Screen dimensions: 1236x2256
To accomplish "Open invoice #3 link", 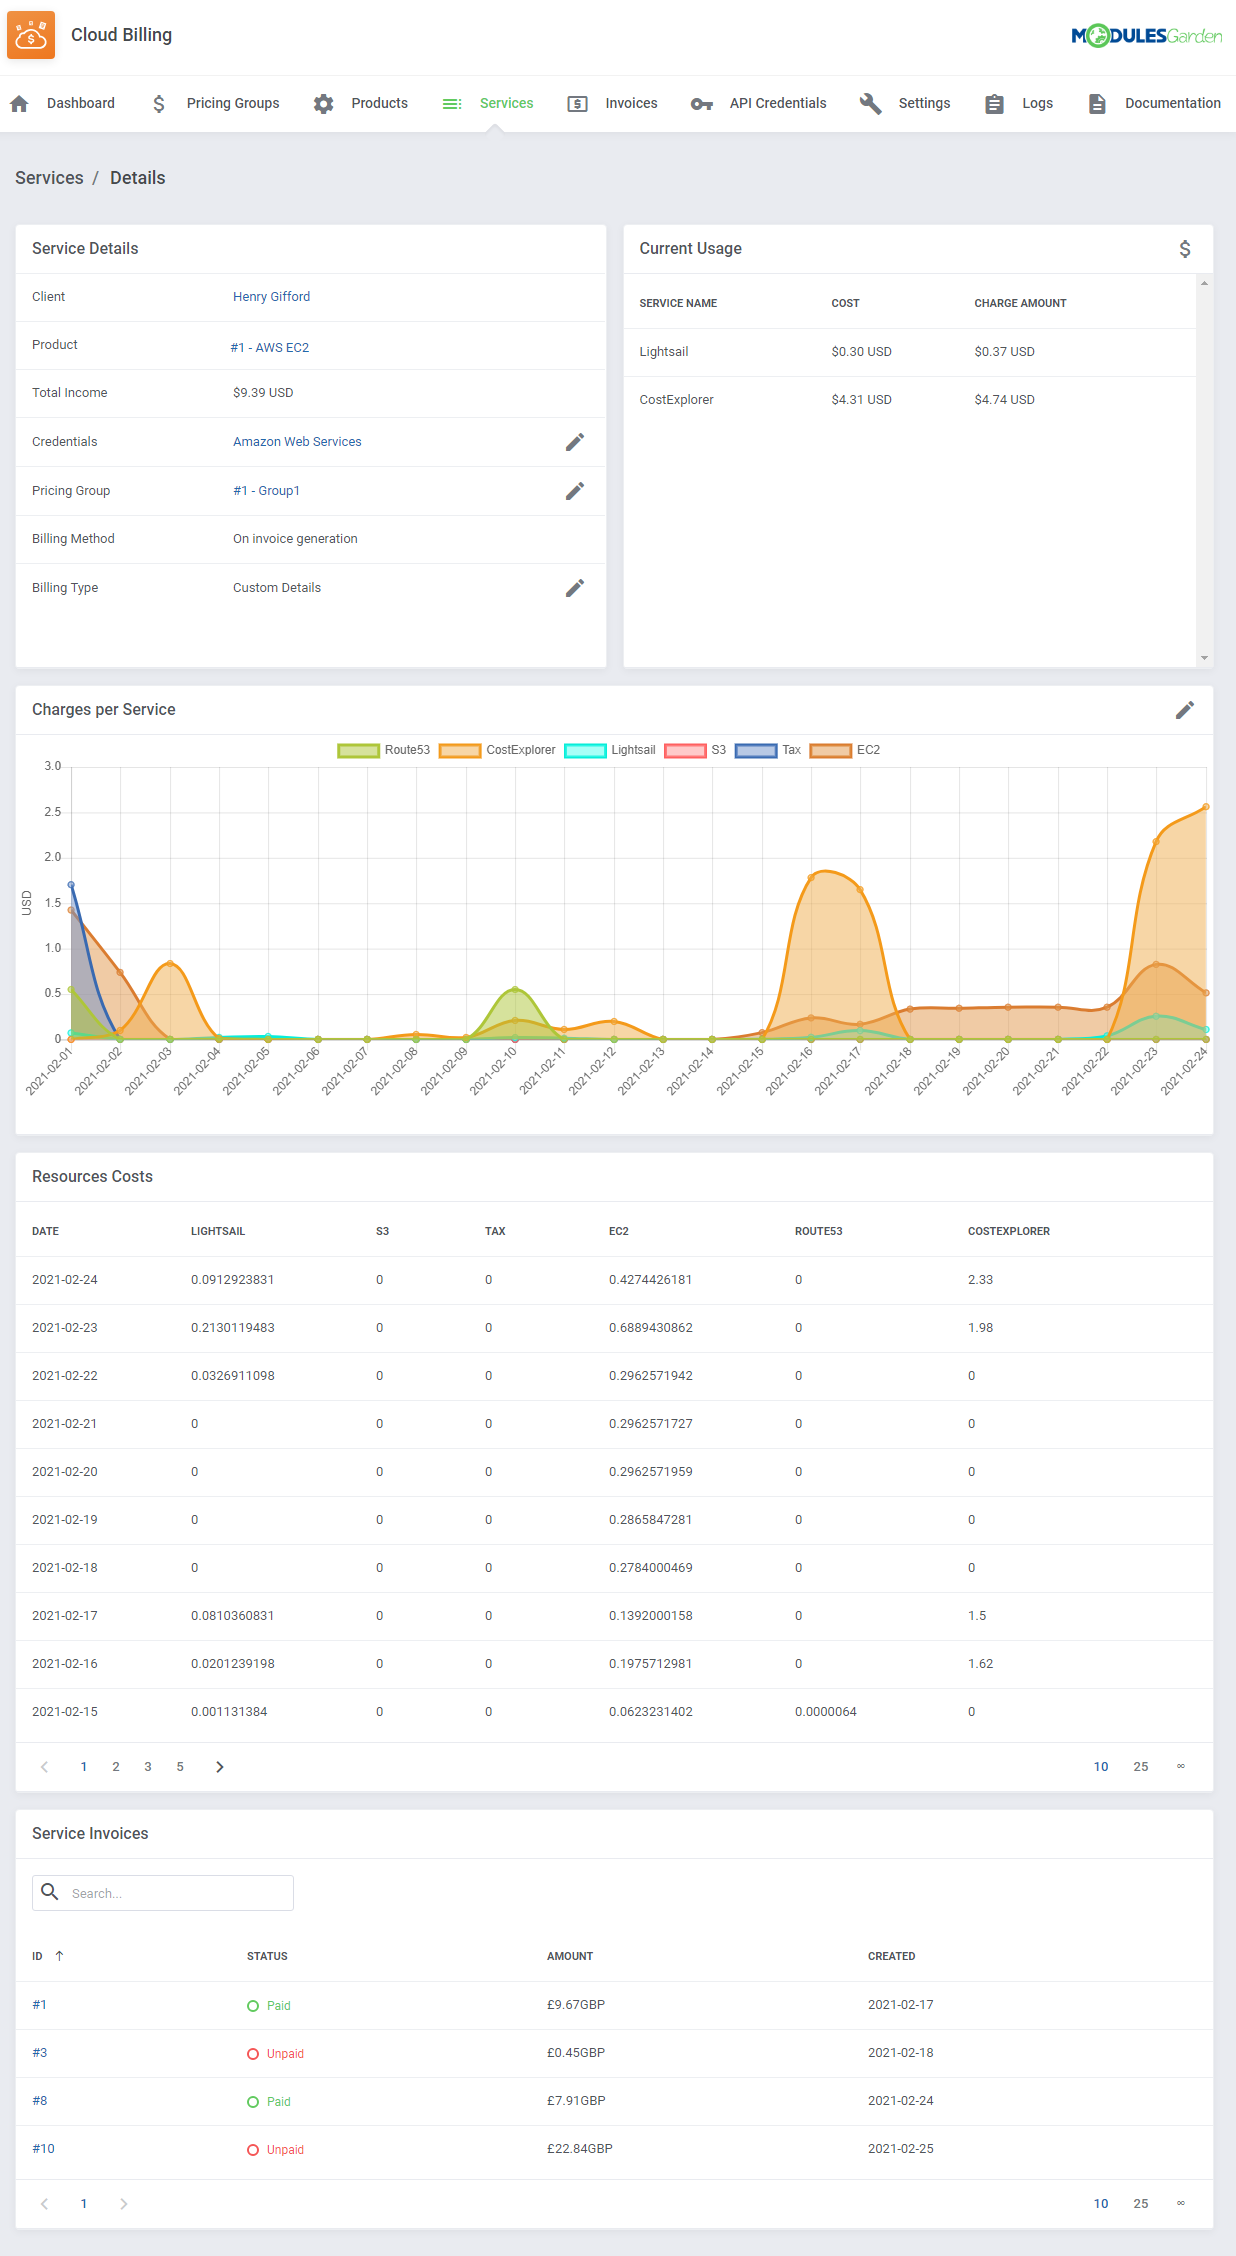I will point(39,2052).
